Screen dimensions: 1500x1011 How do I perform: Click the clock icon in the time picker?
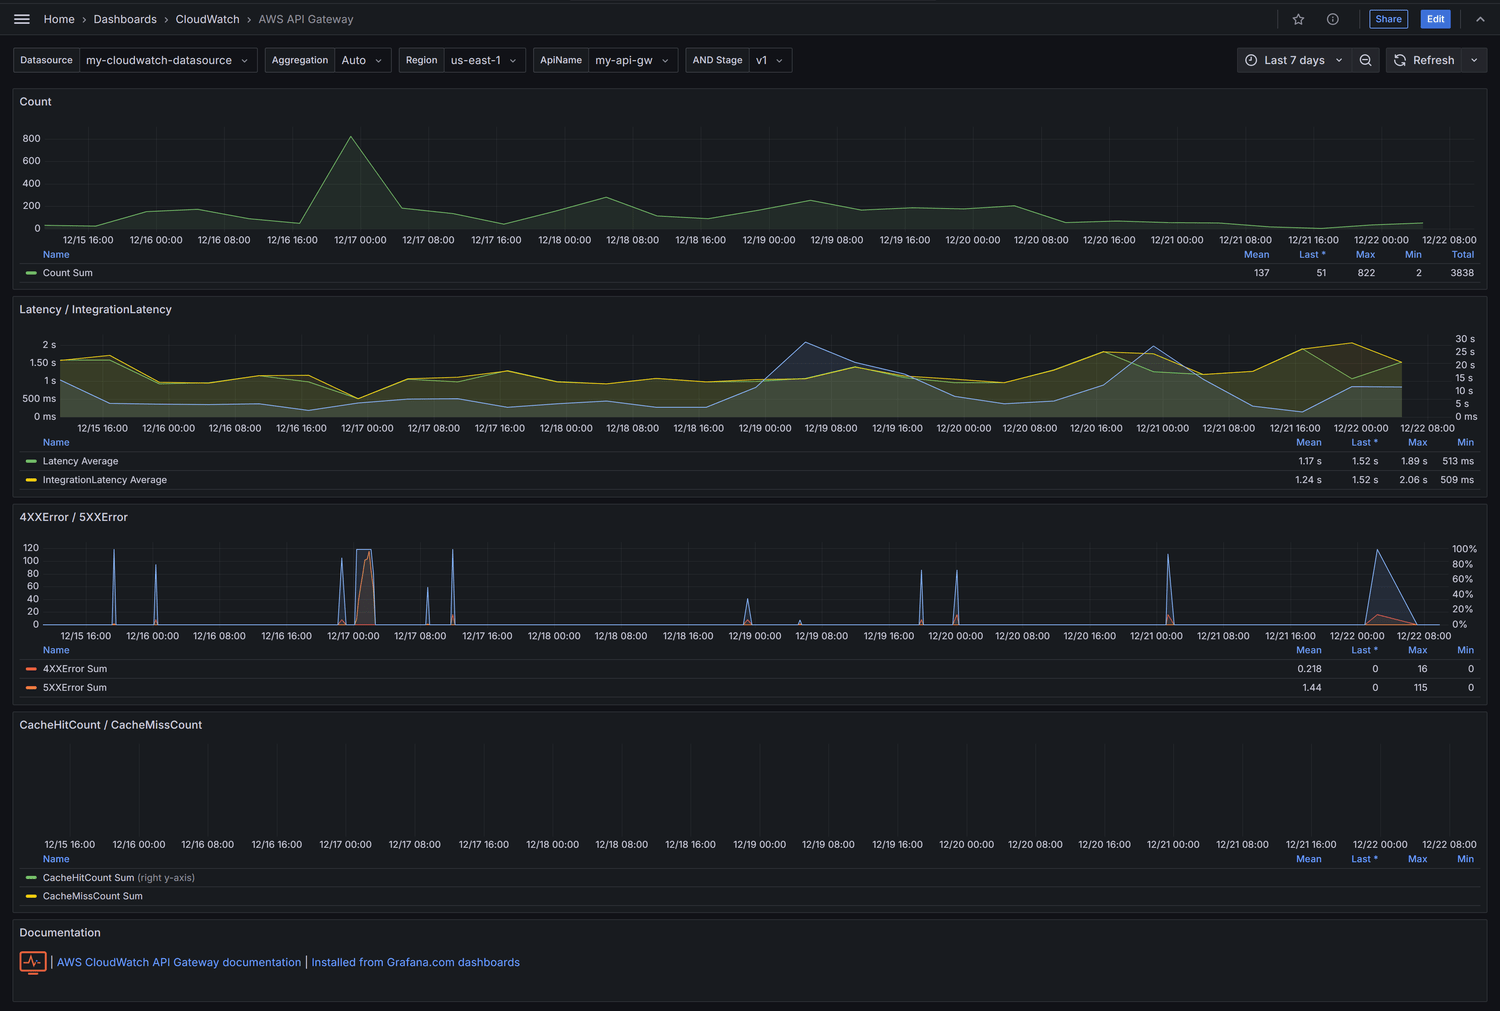coord(1250,60)
